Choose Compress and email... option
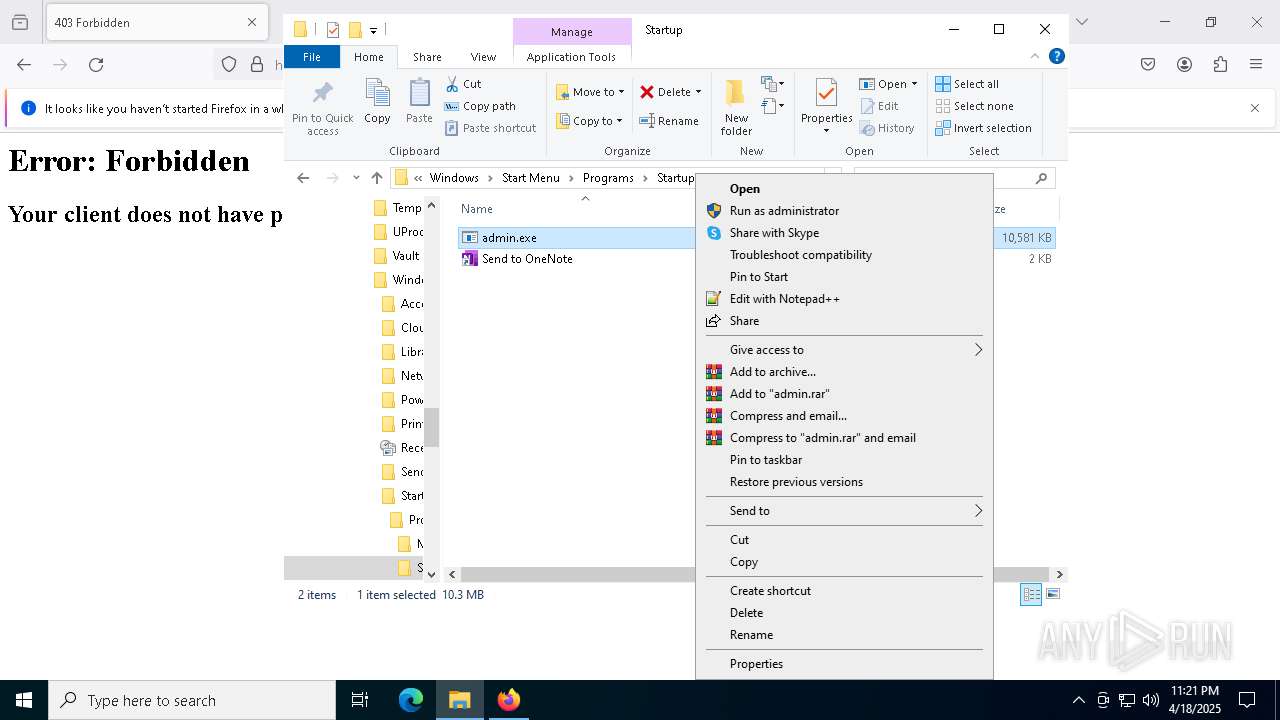The width and height of the screenshot is (1280, 720). coord(844,416)
